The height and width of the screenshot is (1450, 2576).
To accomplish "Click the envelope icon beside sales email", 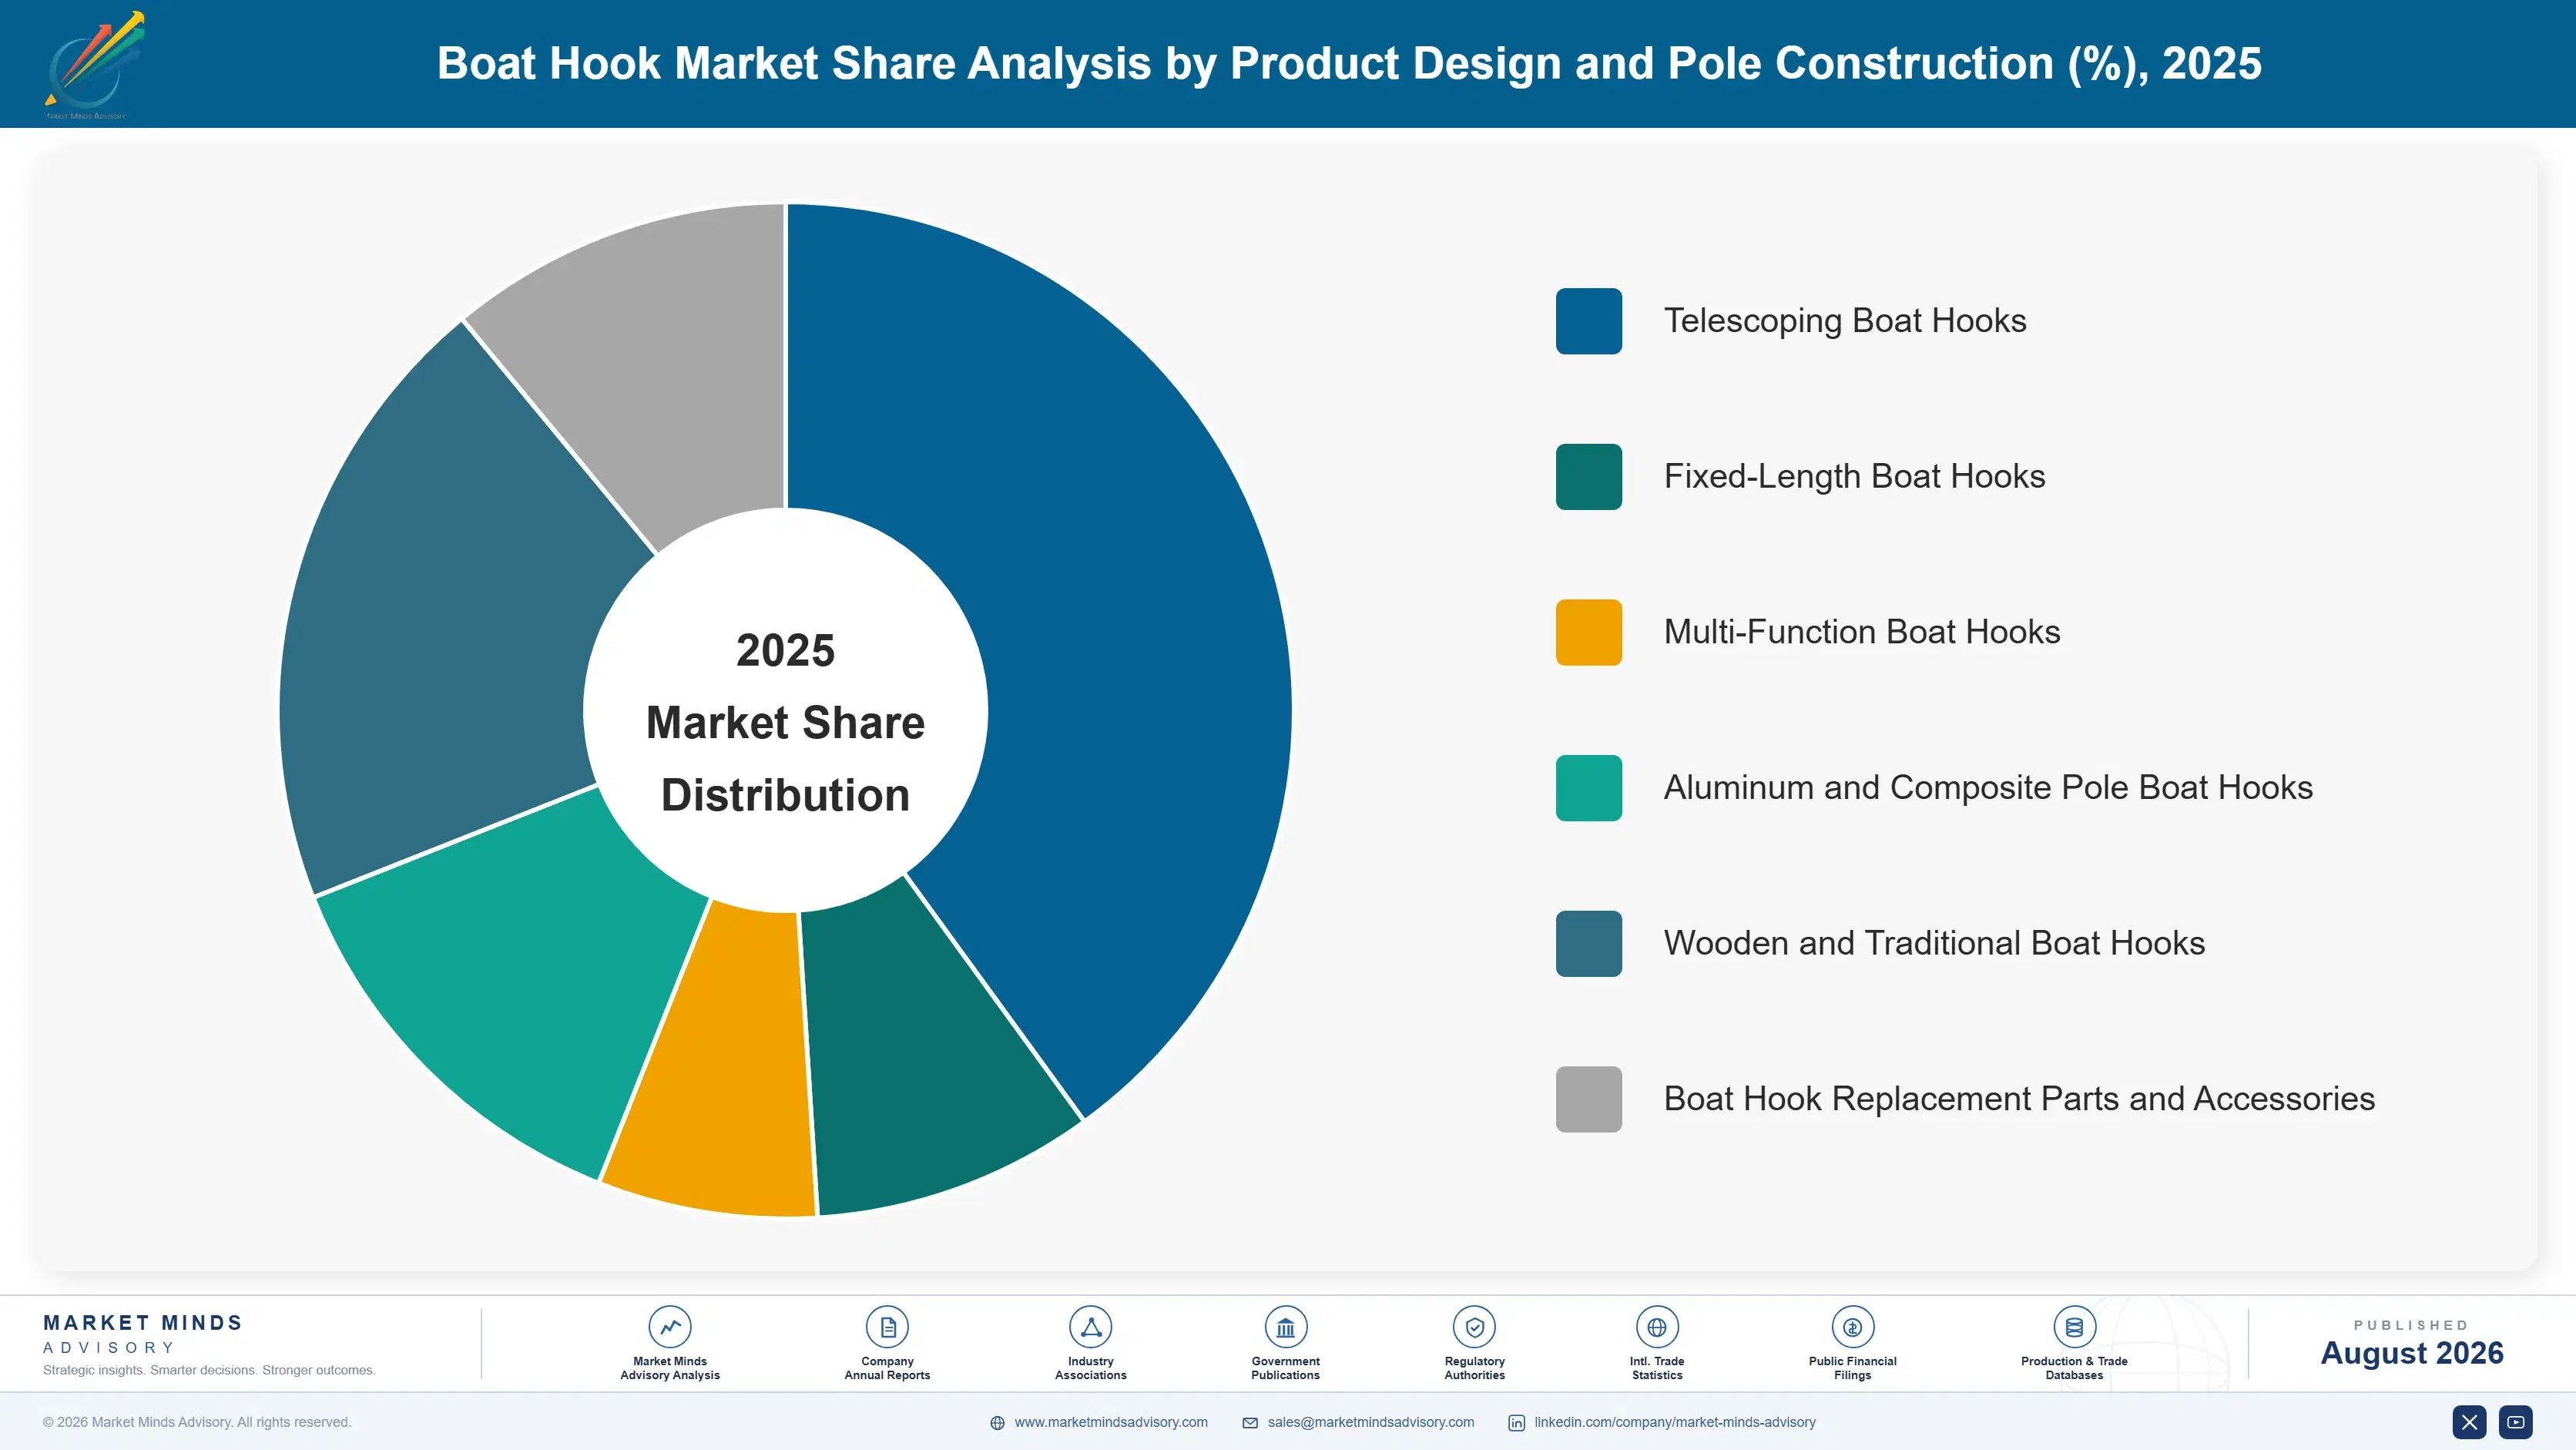I will coord(1250,1423).
